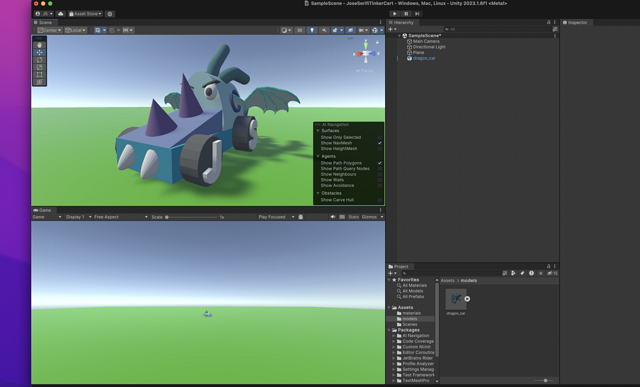Uncheck Show NavMesh
The image size is (640, 387).
380,143
